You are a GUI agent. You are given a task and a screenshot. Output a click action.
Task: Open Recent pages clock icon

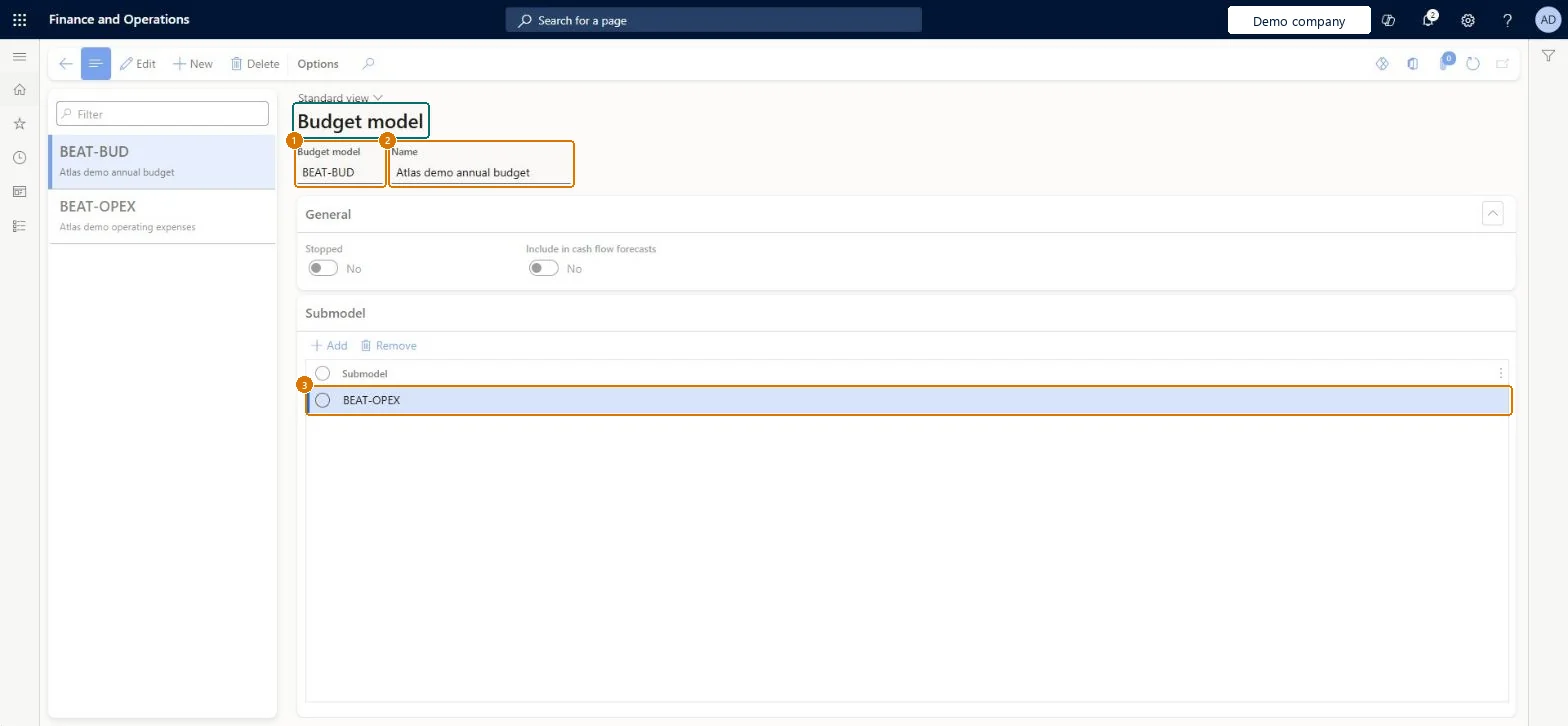point(19,158)
